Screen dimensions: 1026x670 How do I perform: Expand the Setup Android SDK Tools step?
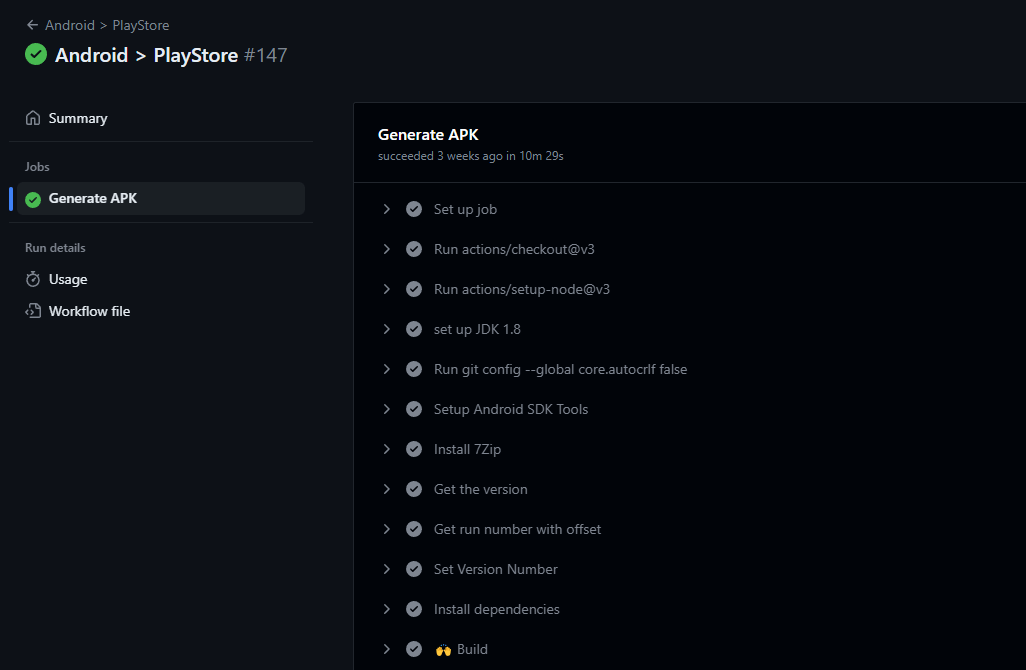coord(387,409)
